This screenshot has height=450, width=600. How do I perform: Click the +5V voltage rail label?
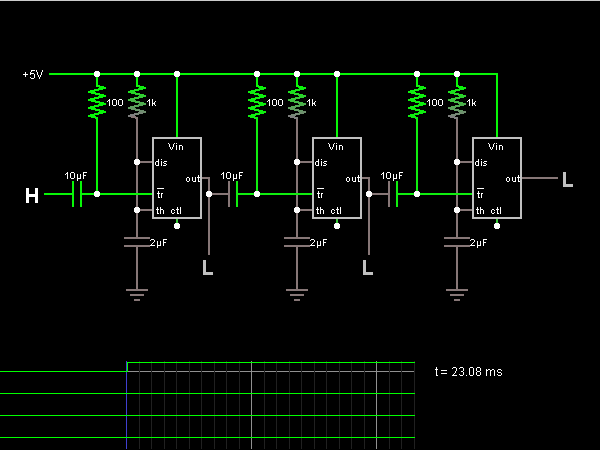point(33,75)
